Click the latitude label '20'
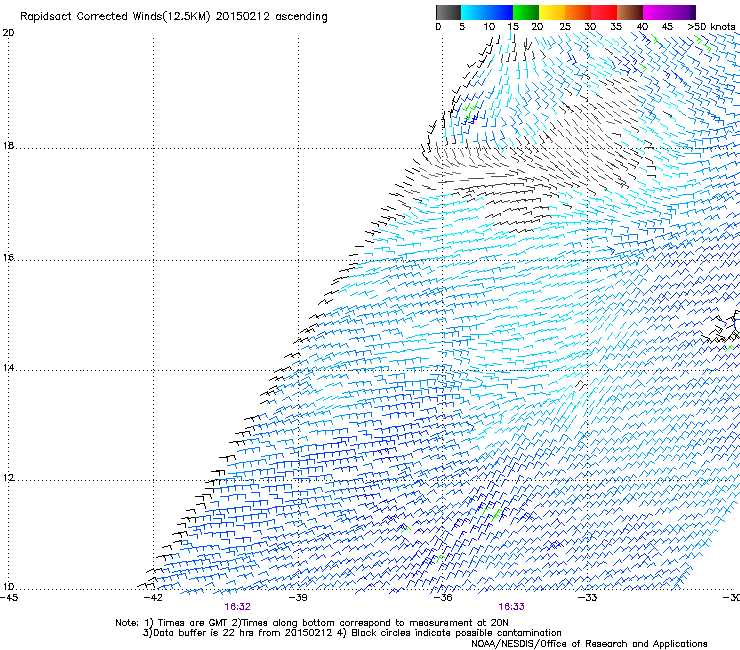740x650 pixels. (x=8, y=33)
